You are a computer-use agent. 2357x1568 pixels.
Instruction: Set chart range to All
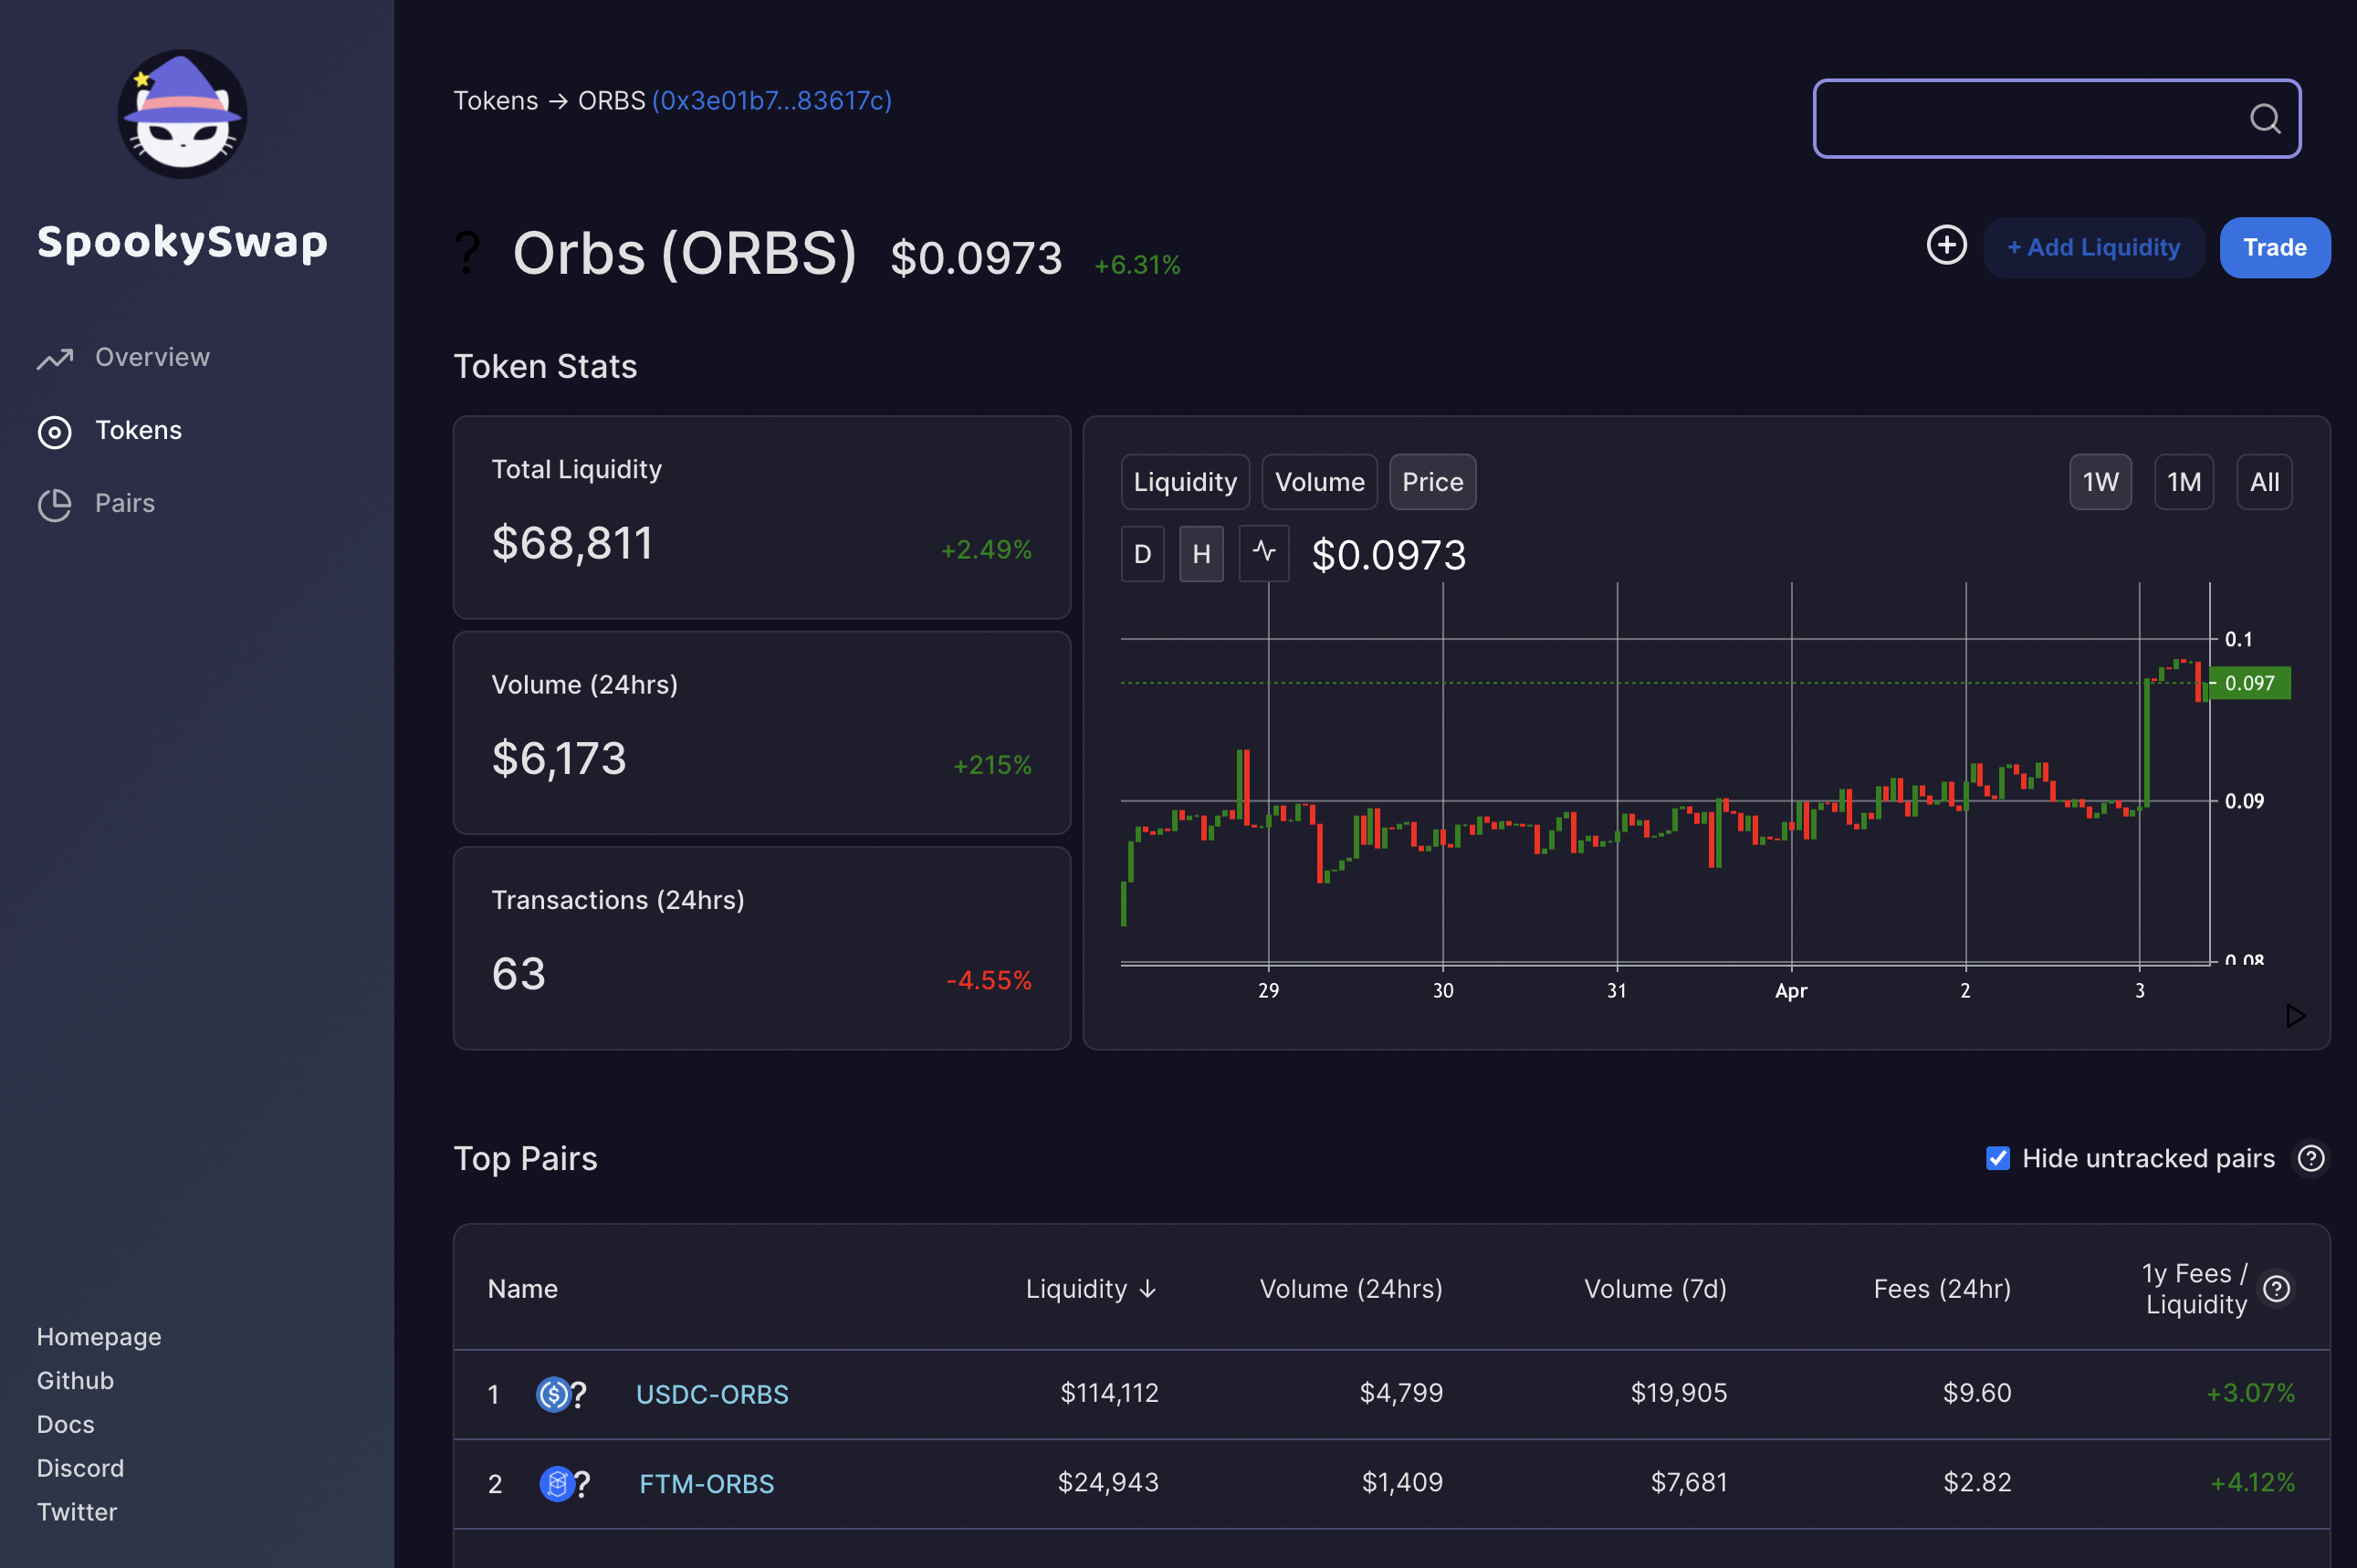click(x=2264, y=482)
